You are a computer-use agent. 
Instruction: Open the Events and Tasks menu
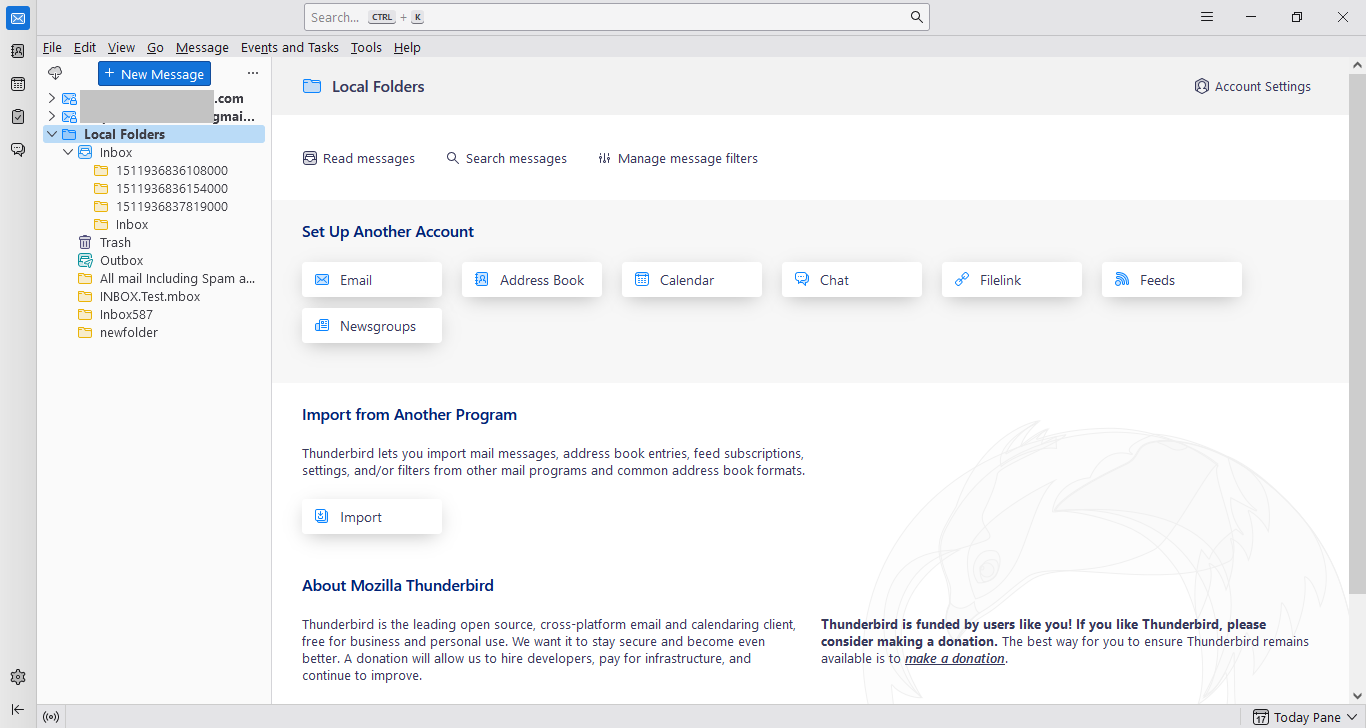pos(290,47)
